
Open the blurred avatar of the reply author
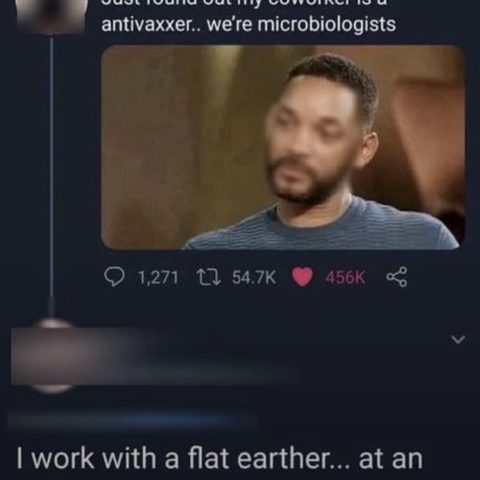[x=50, y=356]
